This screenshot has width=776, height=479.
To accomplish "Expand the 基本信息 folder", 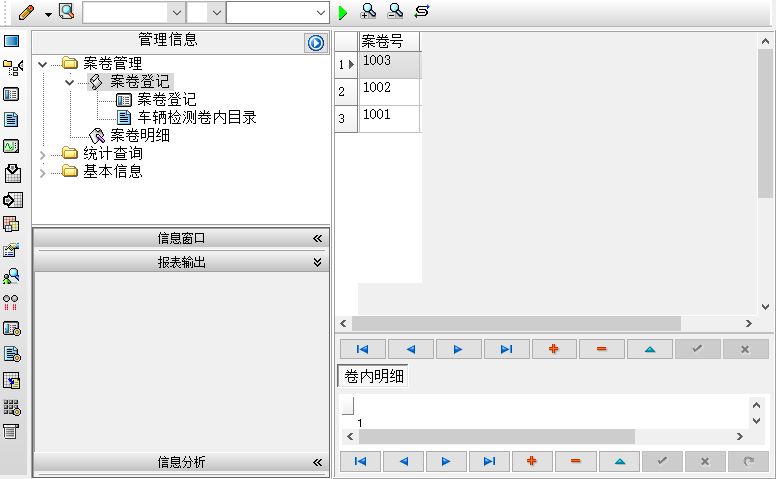I will (43, 173).
